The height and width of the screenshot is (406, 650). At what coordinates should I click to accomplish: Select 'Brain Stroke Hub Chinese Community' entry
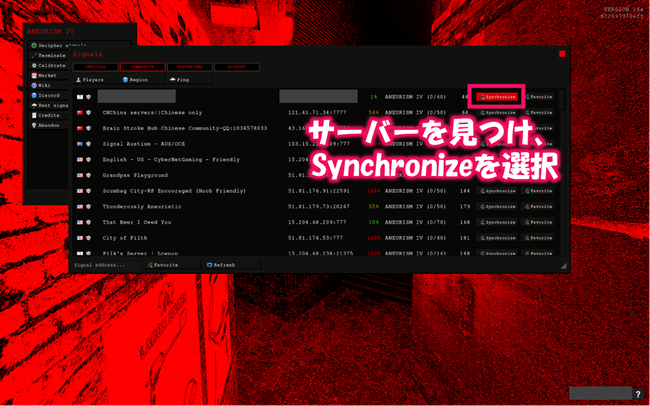click(x=185, y=128)
